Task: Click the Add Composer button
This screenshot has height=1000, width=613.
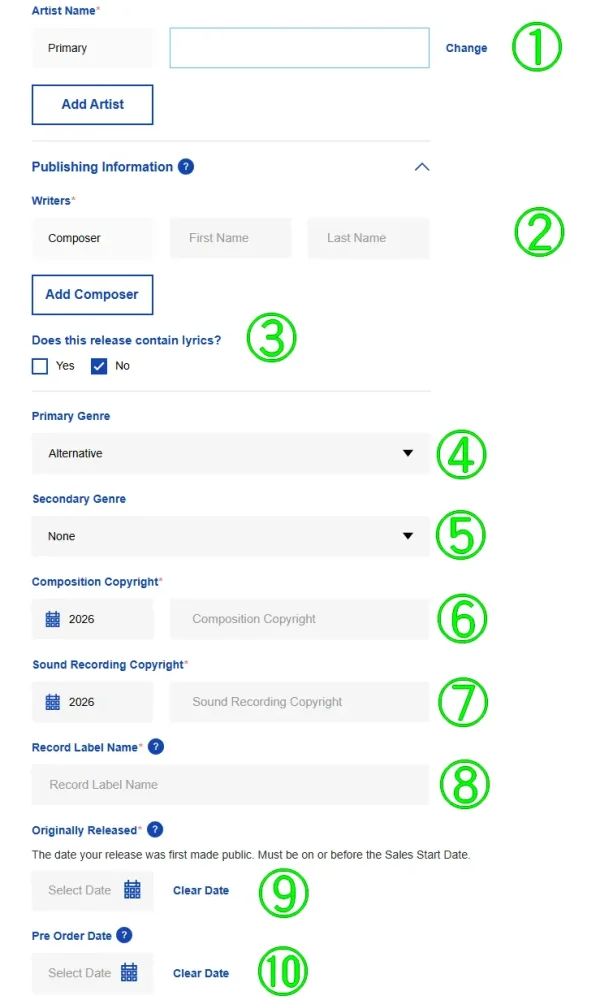Action: [92, 295]
